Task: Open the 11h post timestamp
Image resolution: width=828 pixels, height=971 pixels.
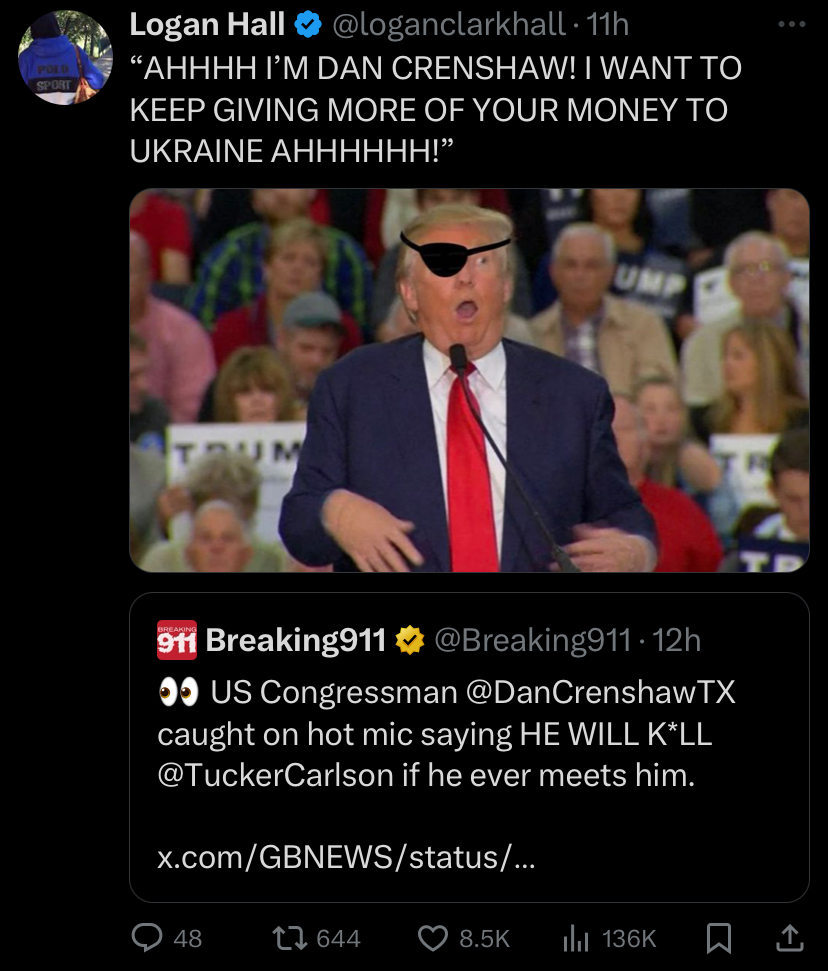Action: (607, 25)
